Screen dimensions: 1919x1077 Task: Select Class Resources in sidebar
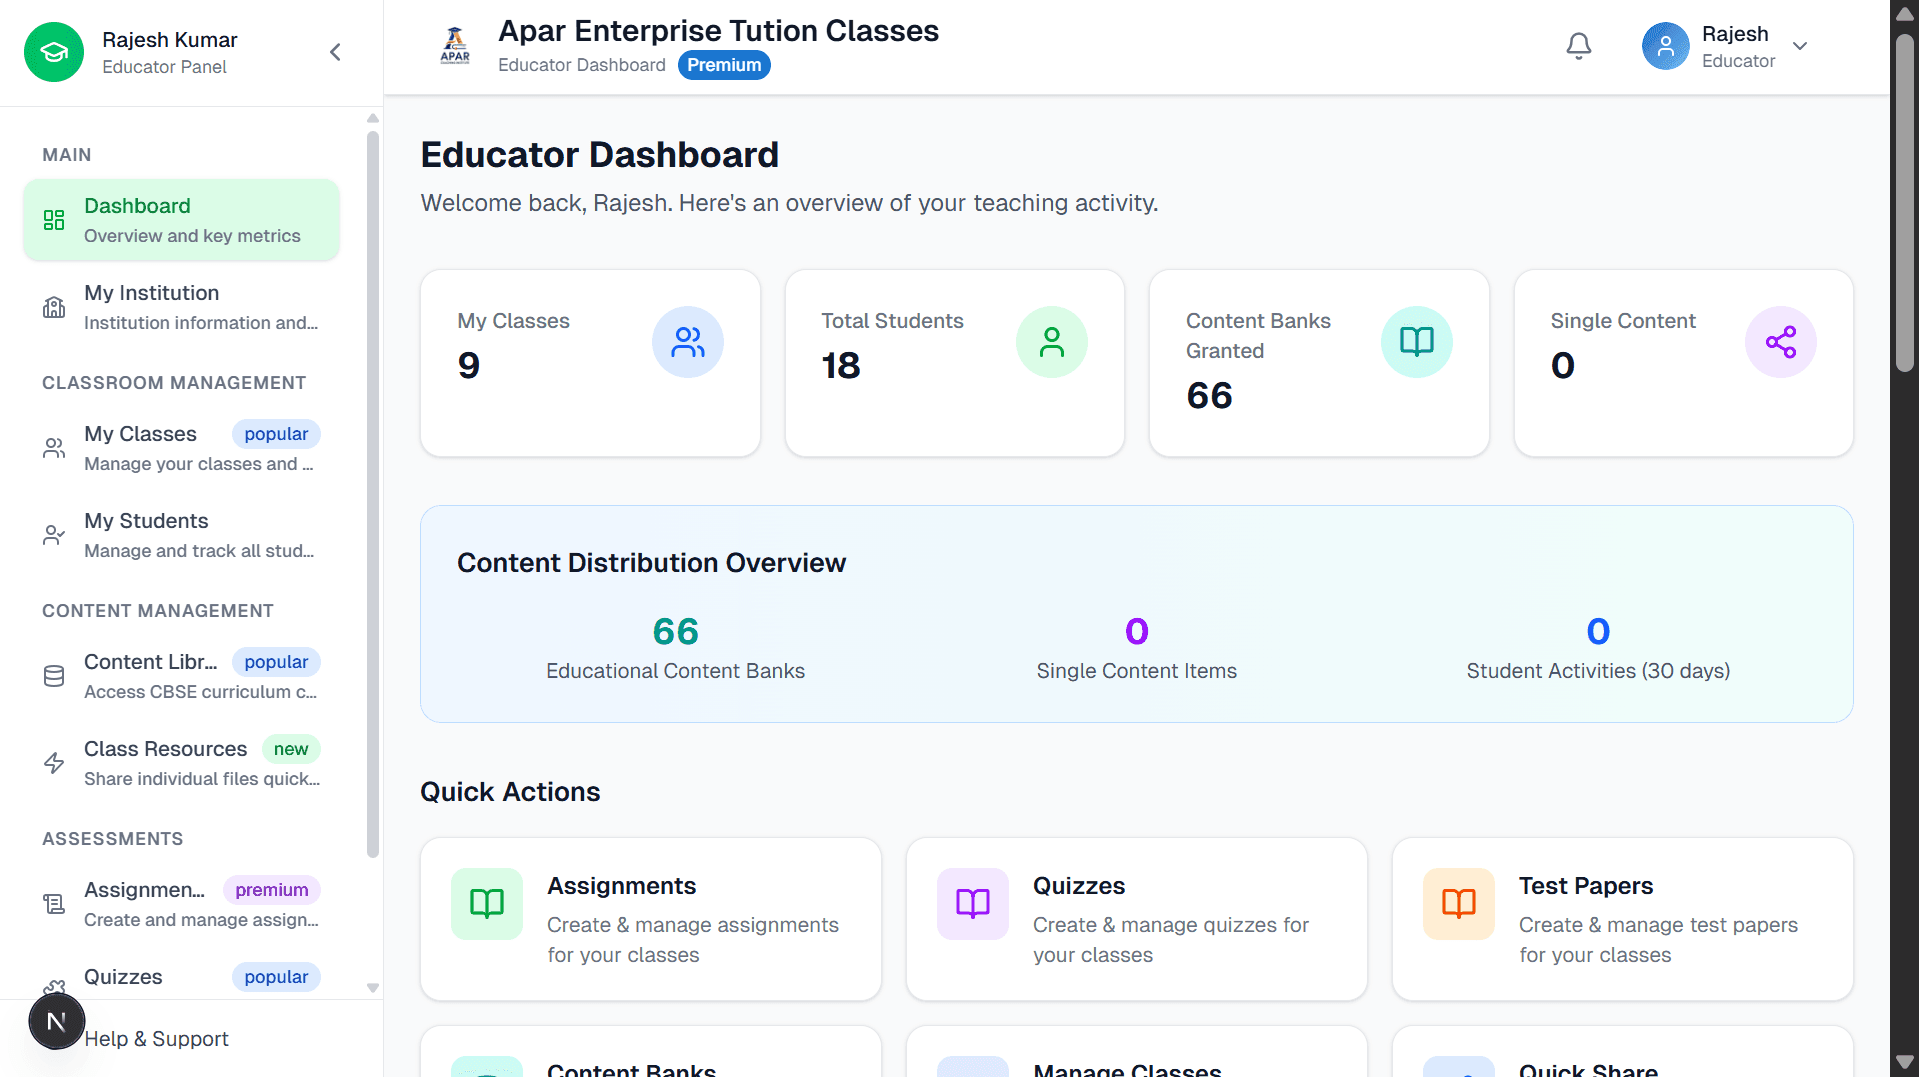181,763
